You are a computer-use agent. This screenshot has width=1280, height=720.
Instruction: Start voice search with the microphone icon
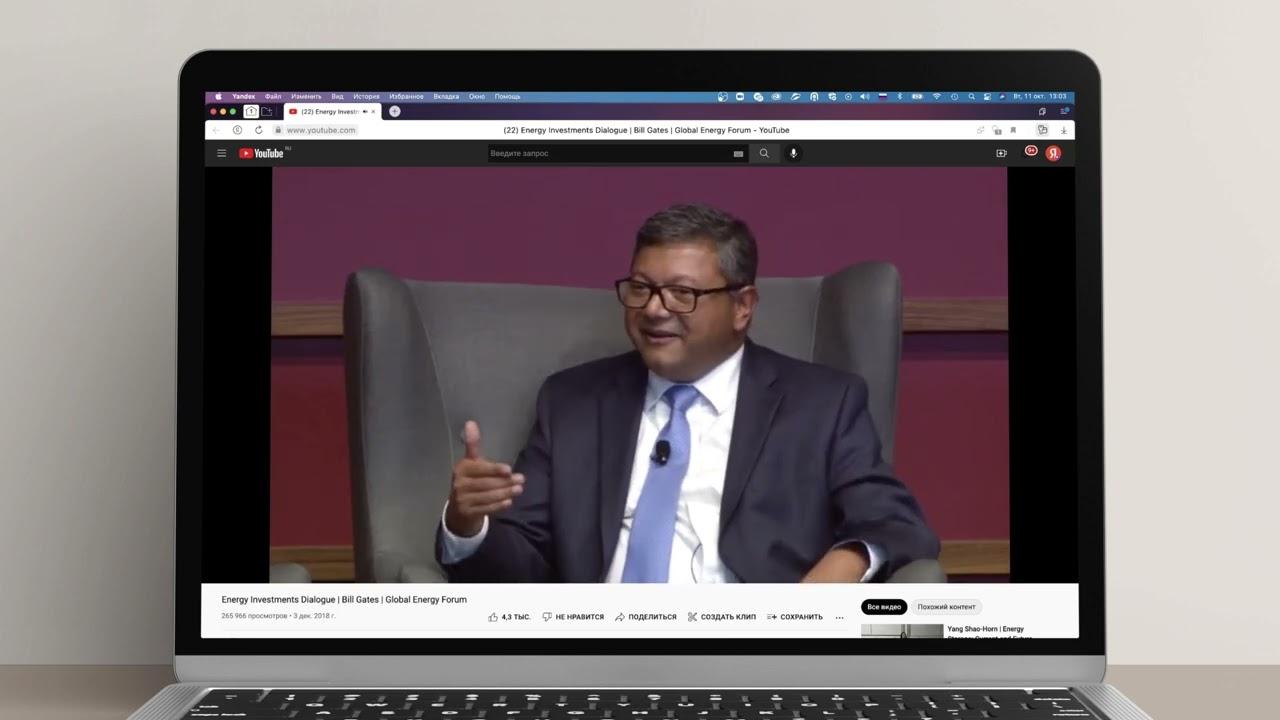tap(793, 153)
